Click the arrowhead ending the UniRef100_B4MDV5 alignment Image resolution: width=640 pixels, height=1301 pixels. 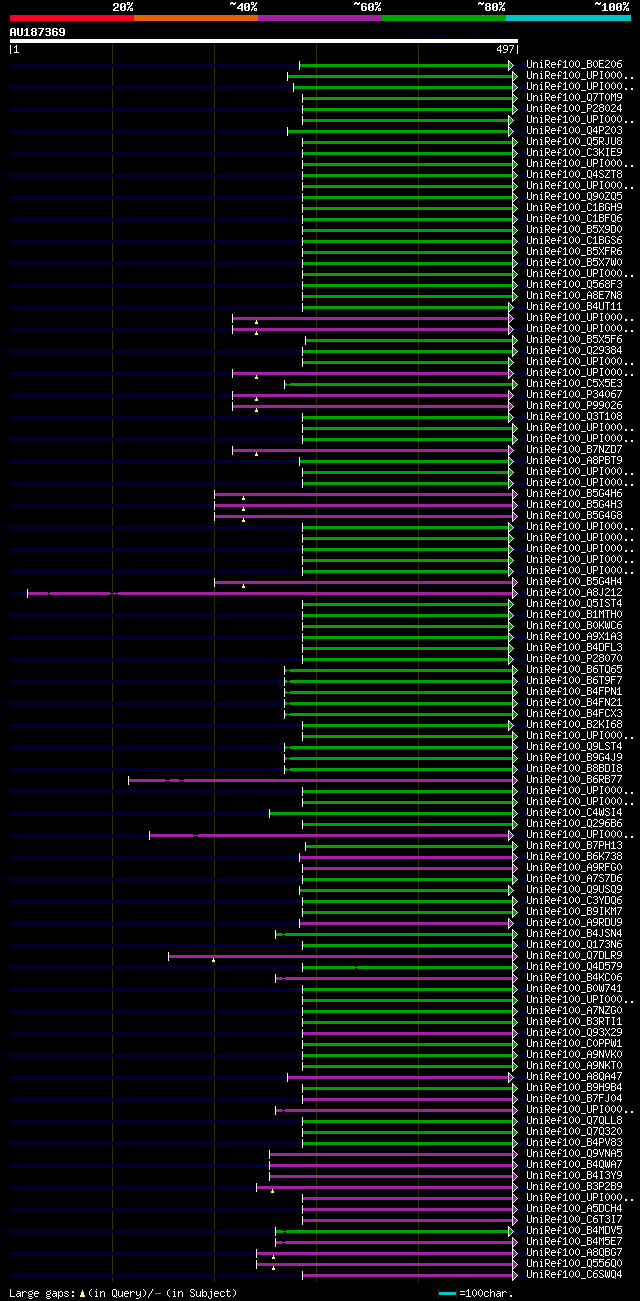point(512,1231)
